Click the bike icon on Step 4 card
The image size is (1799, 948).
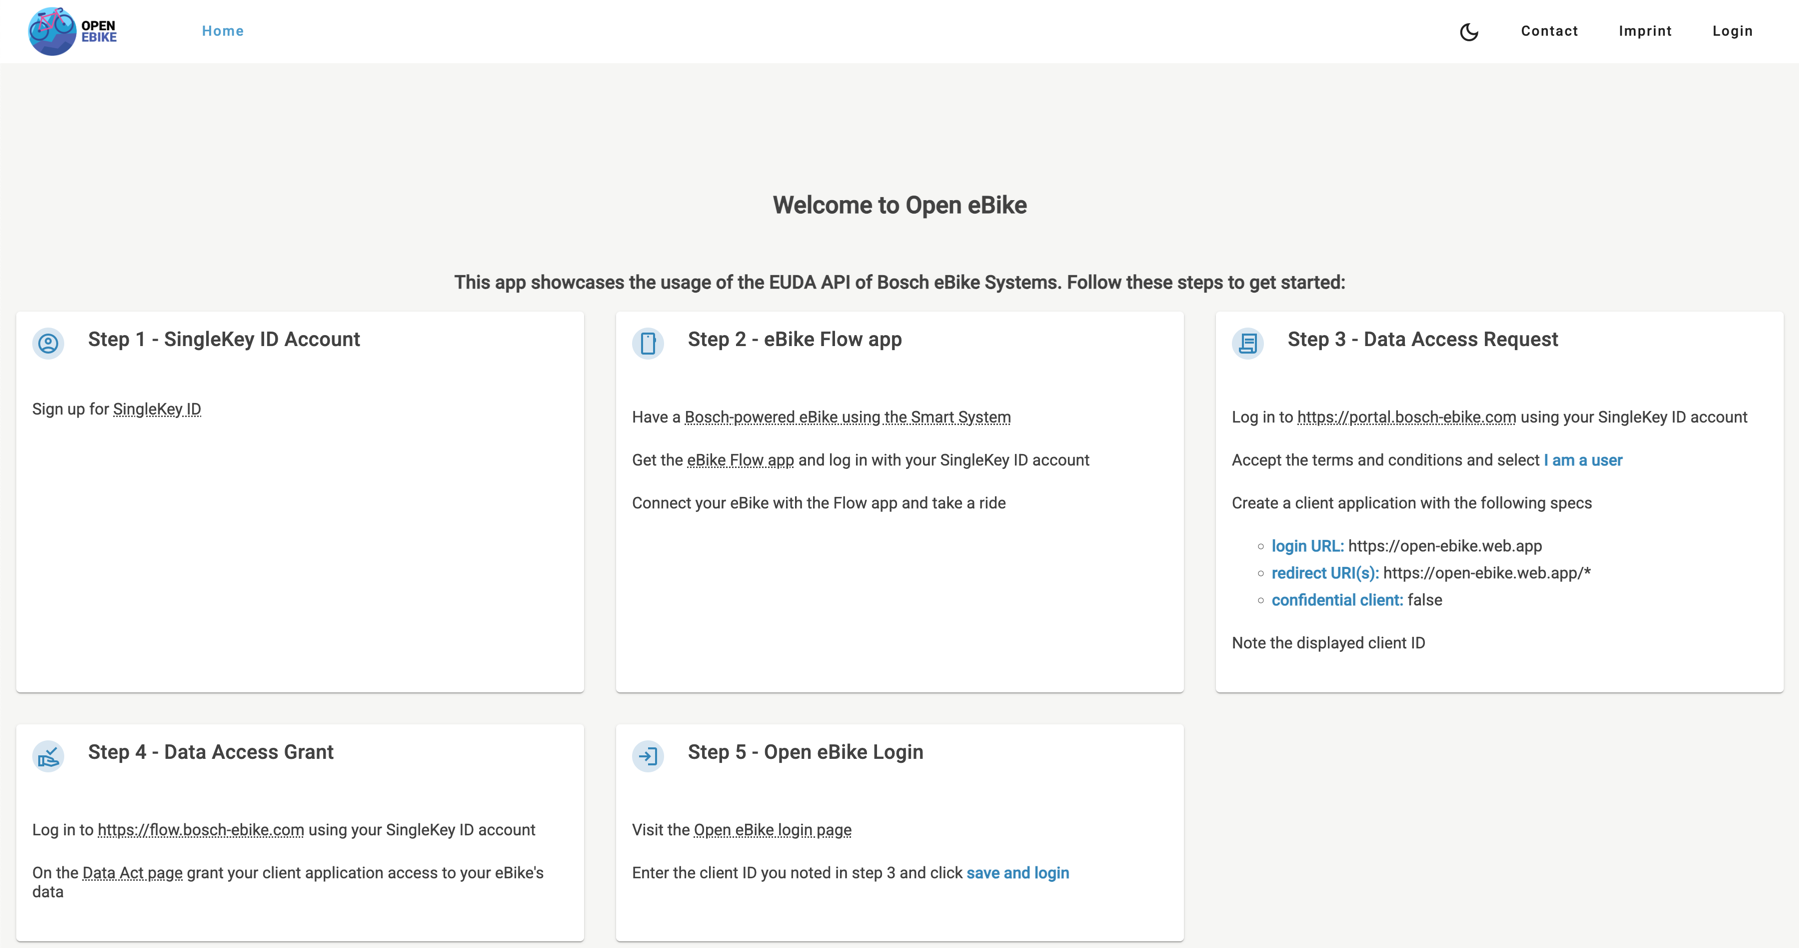tap(48, 757)
